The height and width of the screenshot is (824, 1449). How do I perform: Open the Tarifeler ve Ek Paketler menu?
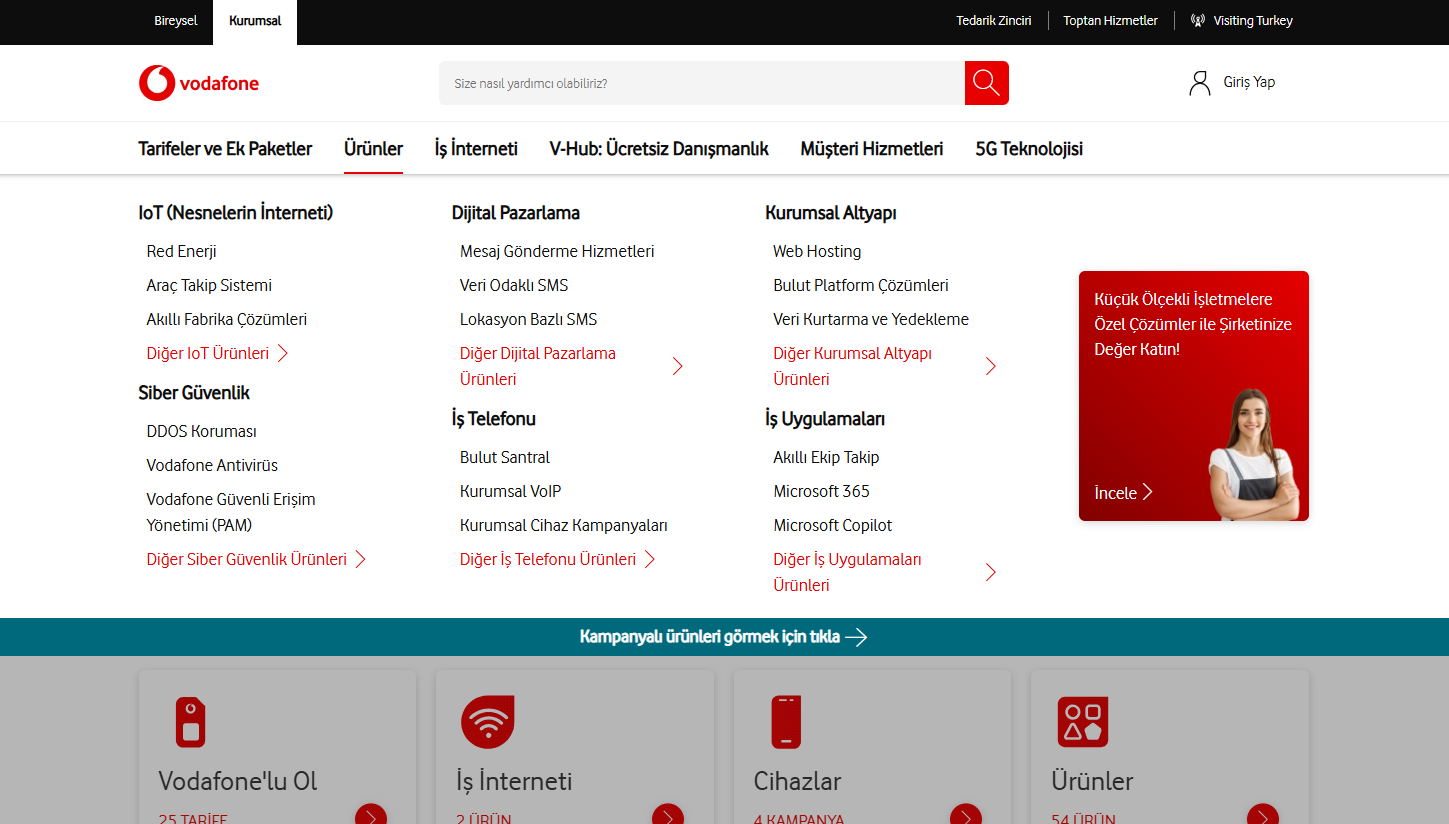click(225, 148)
